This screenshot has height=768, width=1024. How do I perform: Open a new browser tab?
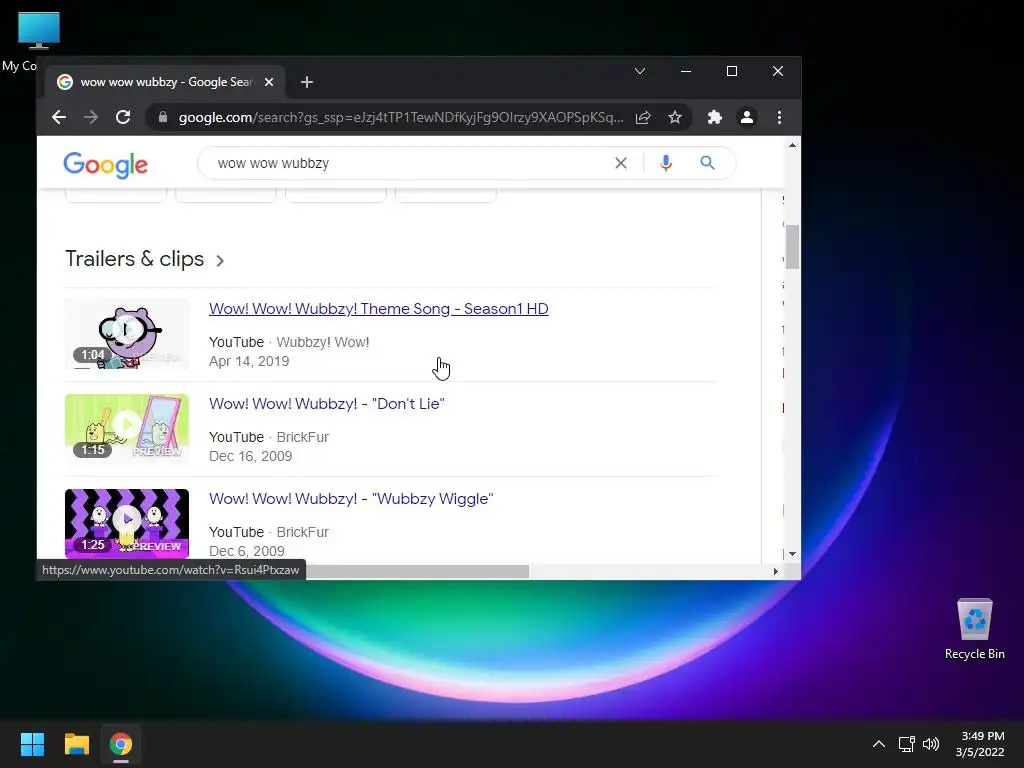(307, 82)
